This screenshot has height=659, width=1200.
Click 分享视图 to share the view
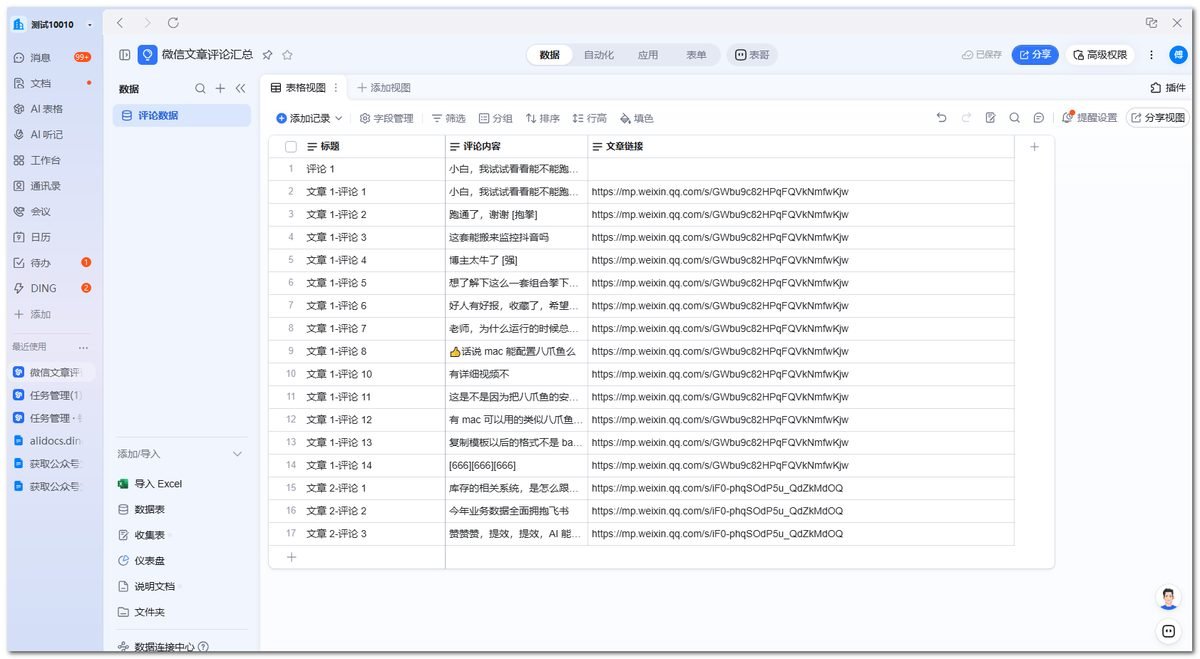click(1158, 118)
